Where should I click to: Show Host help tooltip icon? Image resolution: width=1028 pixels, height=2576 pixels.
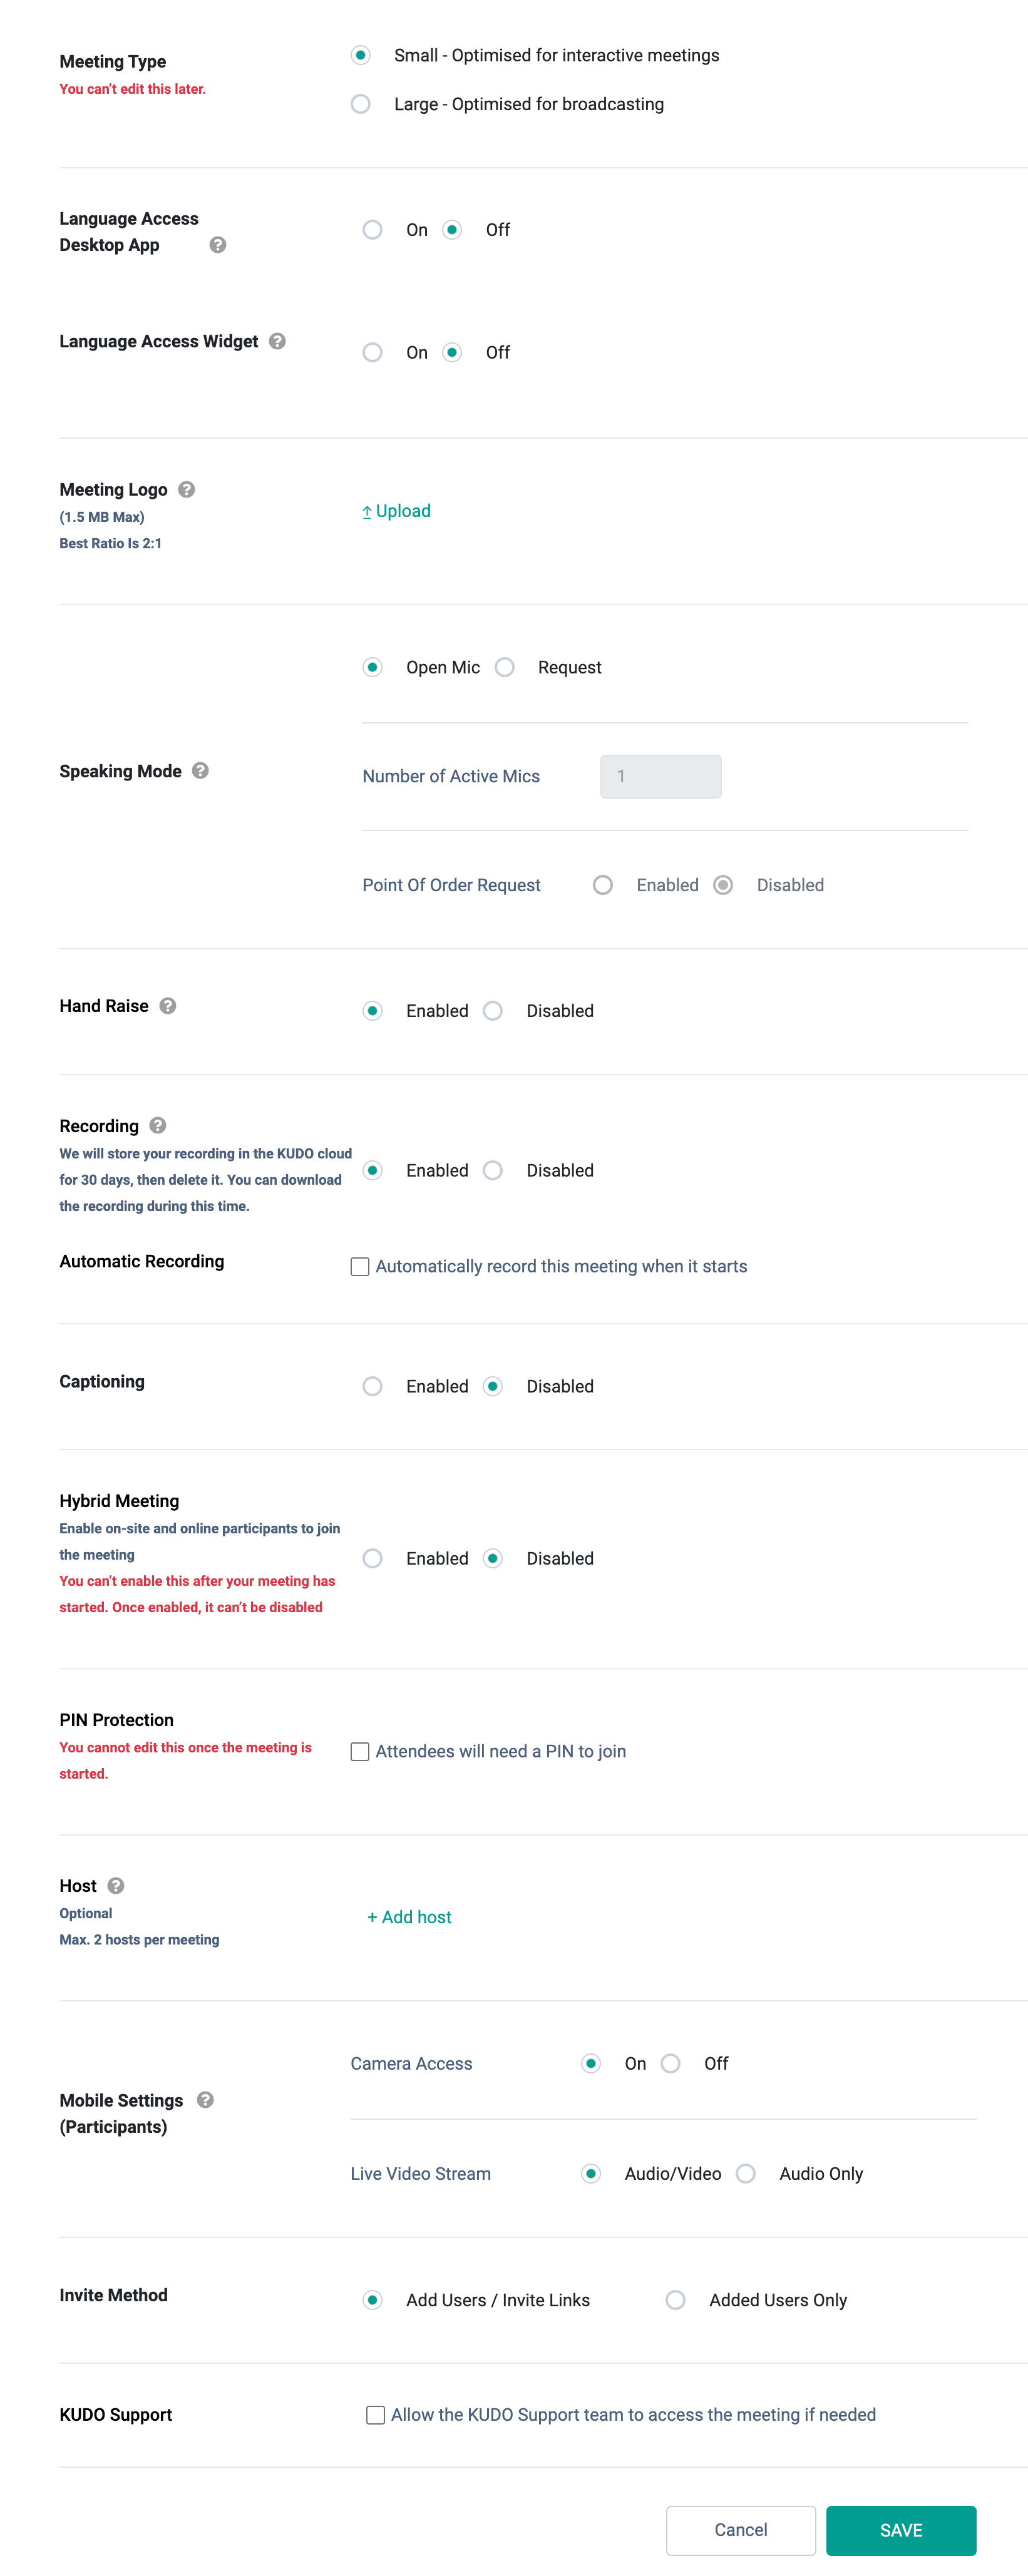click(116, 1885)
